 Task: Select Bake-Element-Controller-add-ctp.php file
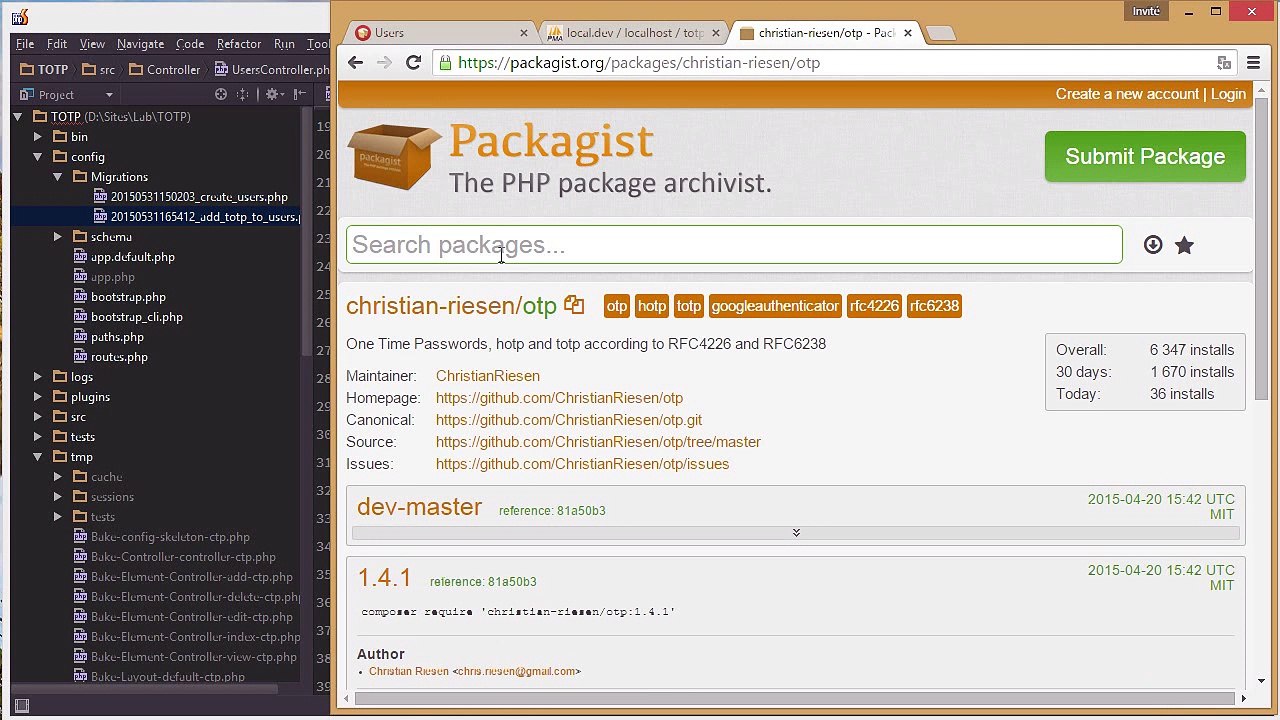point(192,577)
